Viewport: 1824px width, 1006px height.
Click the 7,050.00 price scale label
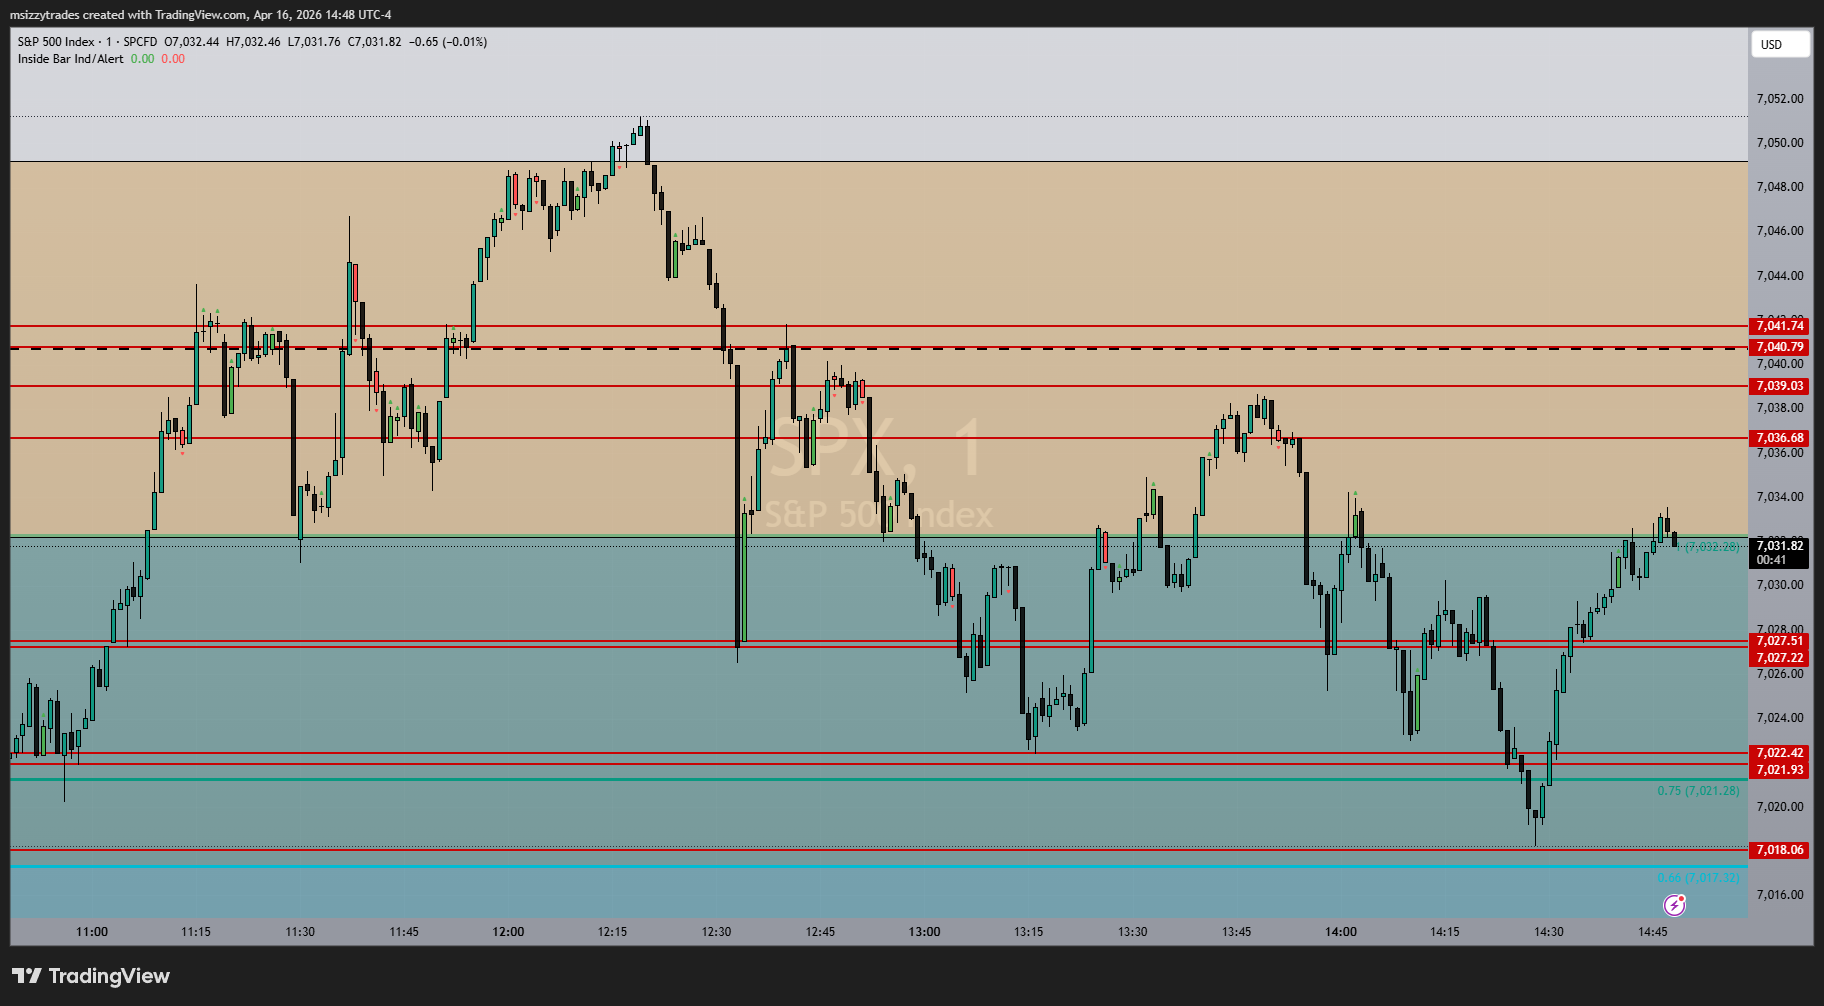coord(1780,143)
